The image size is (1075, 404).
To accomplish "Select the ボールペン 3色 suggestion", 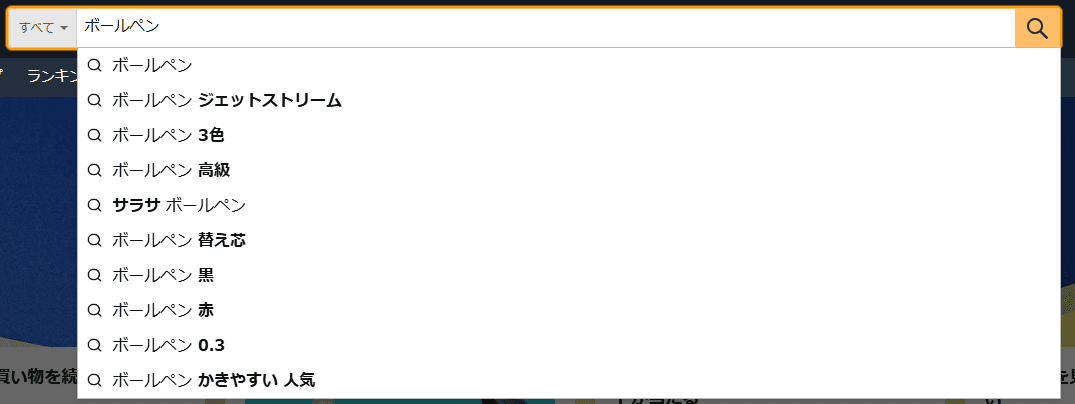I will [x=569, y=136].
